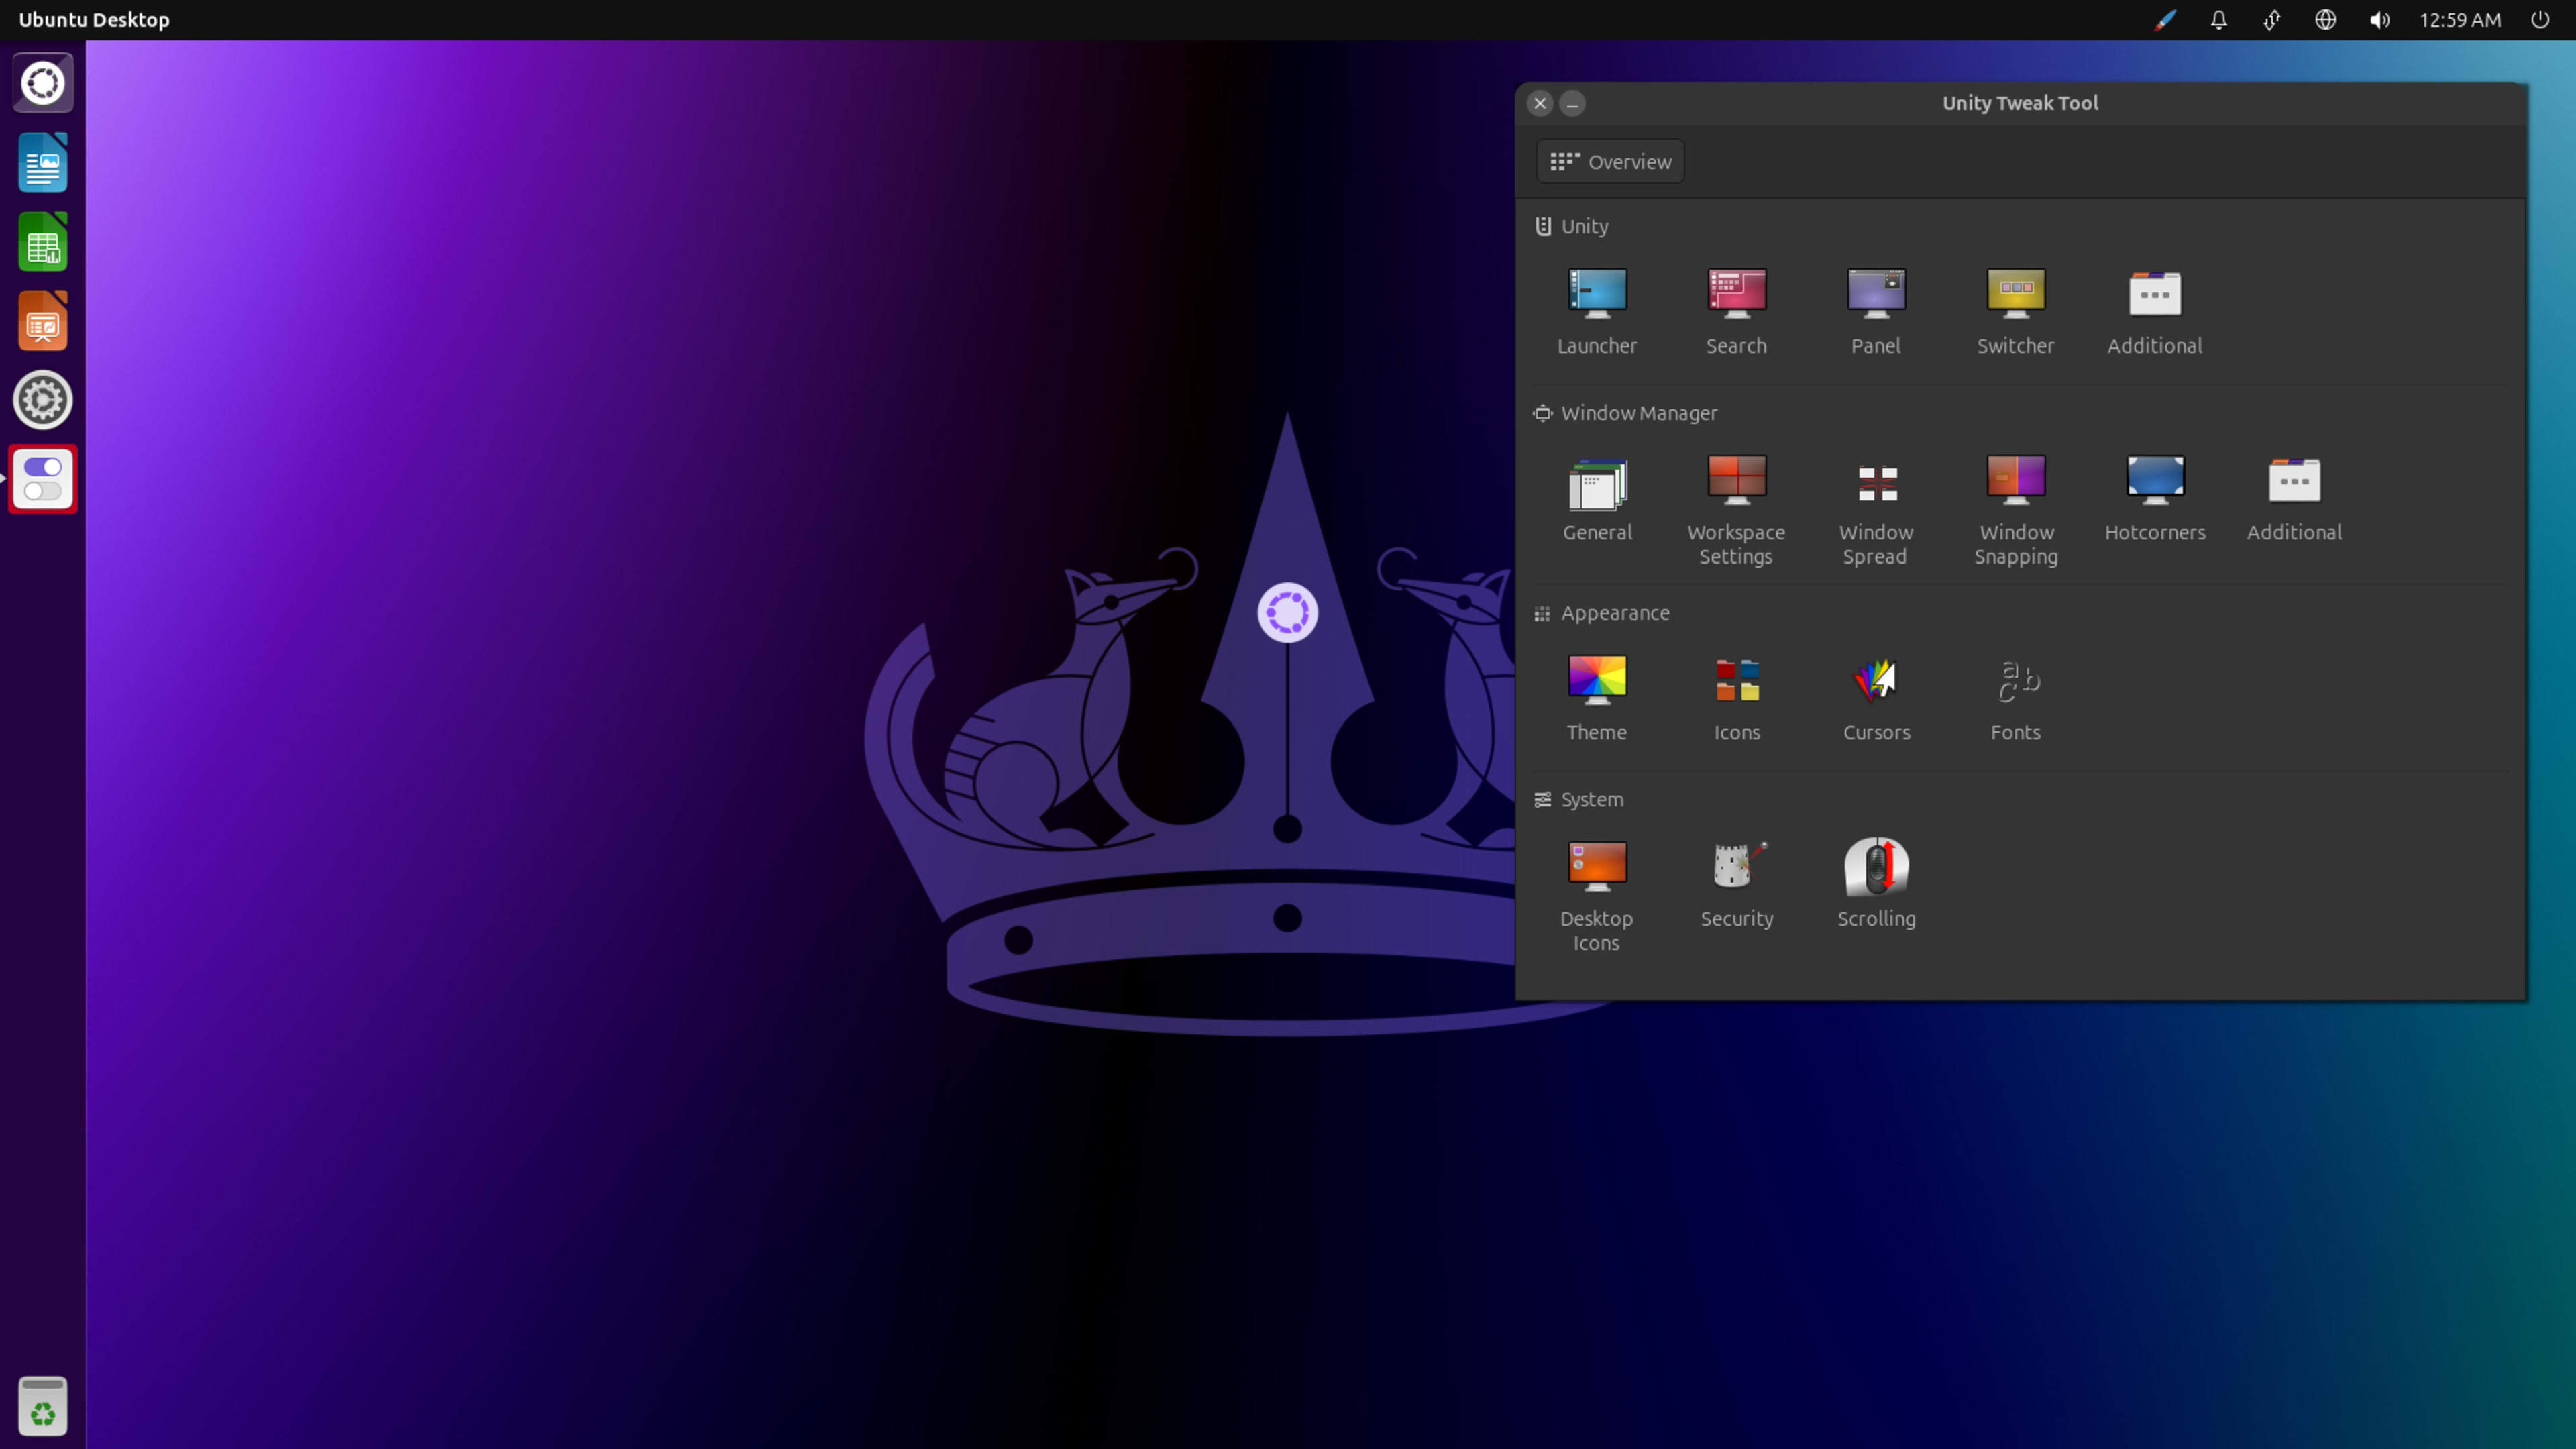Open Panel settings
2576x1449 pixels.
(1876, 310)
